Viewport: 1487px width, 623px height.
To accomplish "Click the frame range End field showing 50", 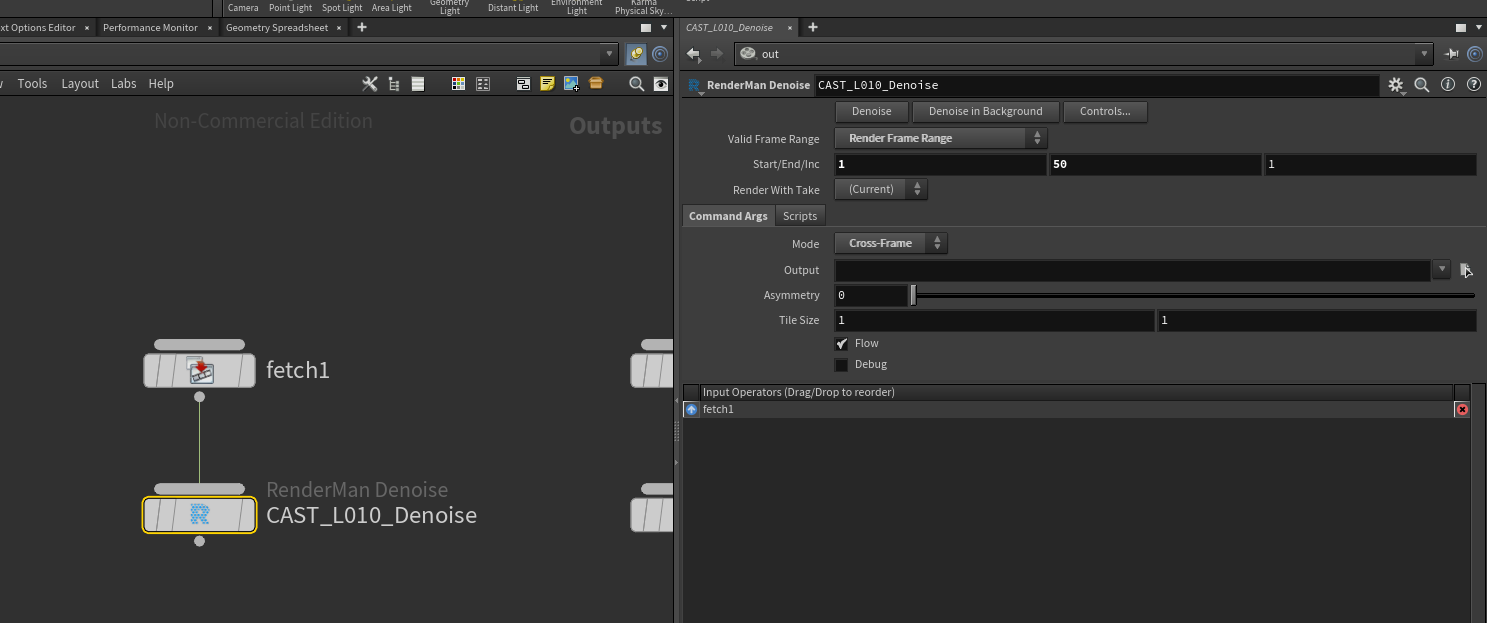I will 1155,164.
